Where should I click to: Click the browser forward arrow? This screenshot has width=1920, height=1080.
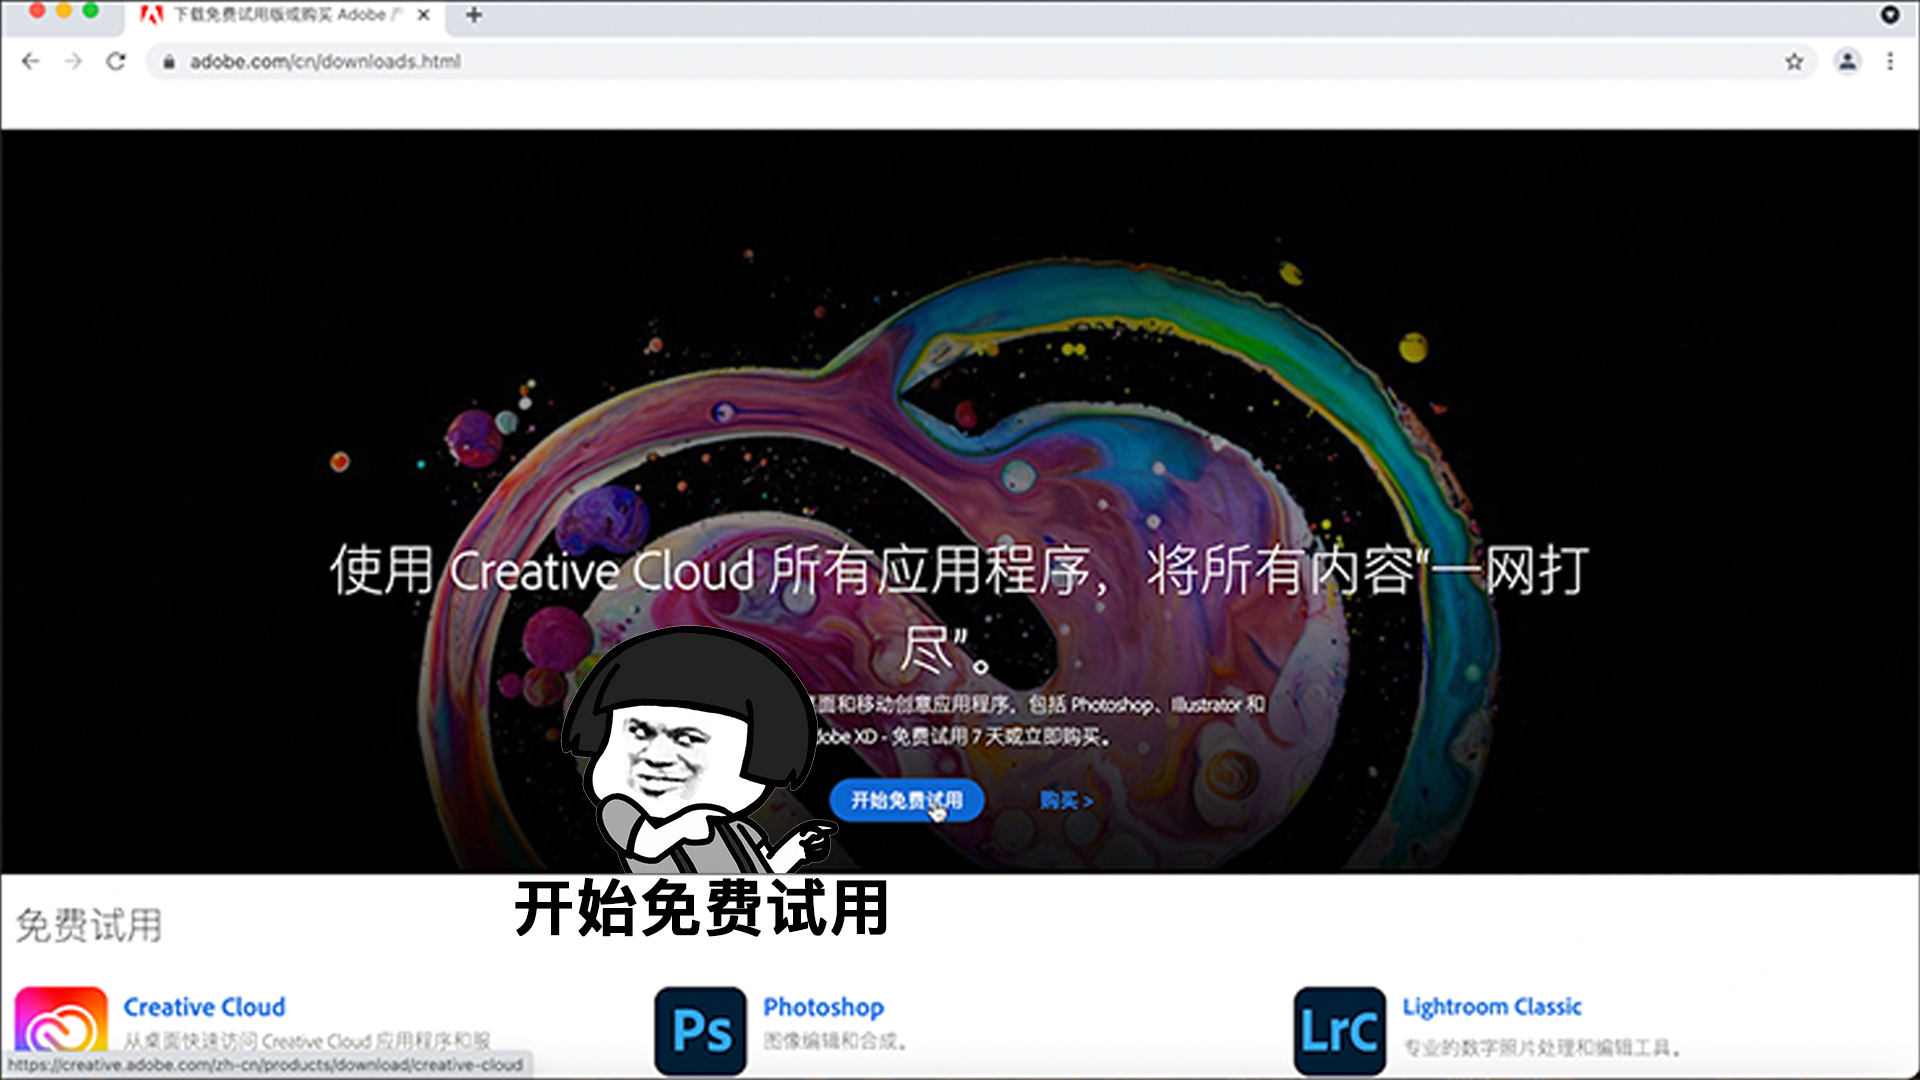73,61
